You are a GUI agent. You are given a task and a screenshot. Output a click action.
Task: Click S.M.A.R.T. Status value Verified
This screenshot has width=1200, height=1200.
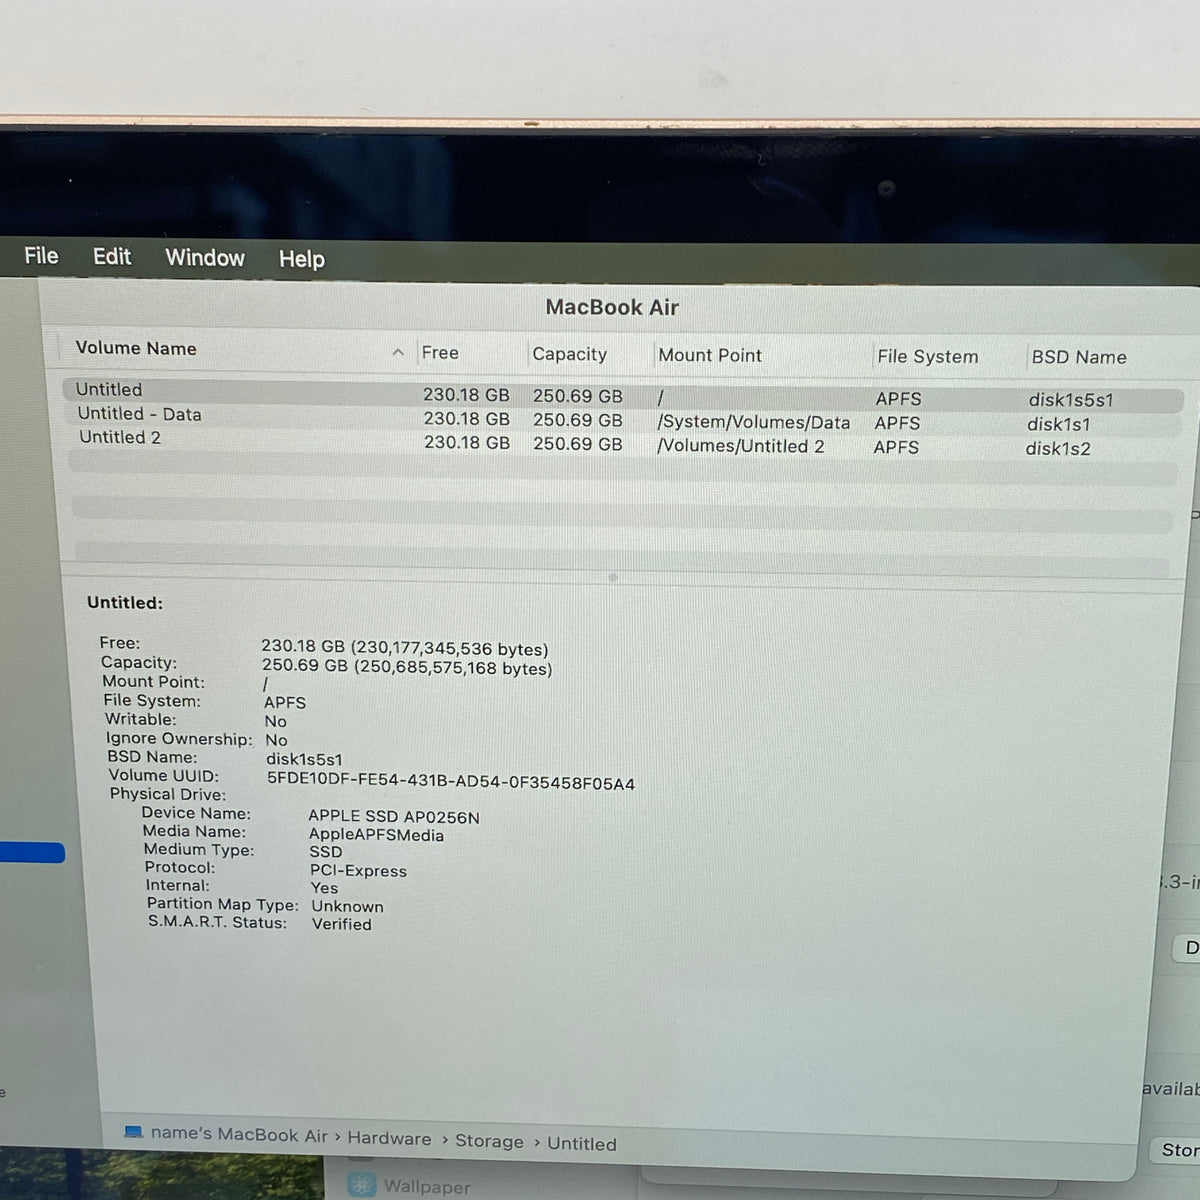[341, 924]
